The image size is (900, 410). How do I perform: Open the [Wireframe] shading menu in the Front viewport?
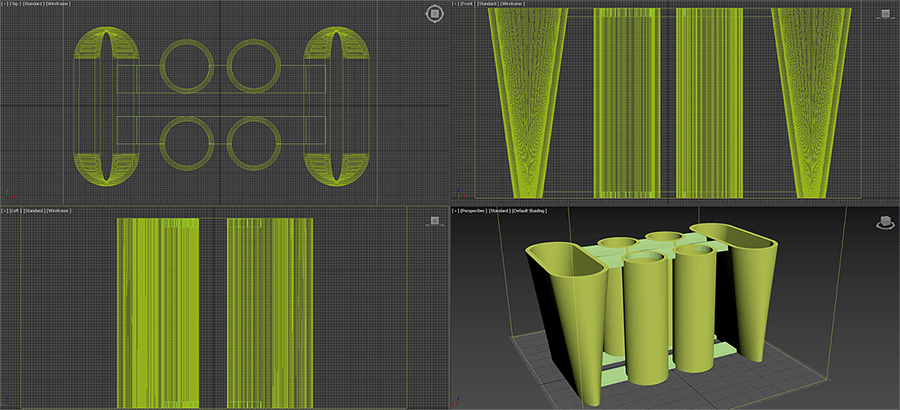pos(513,4)
